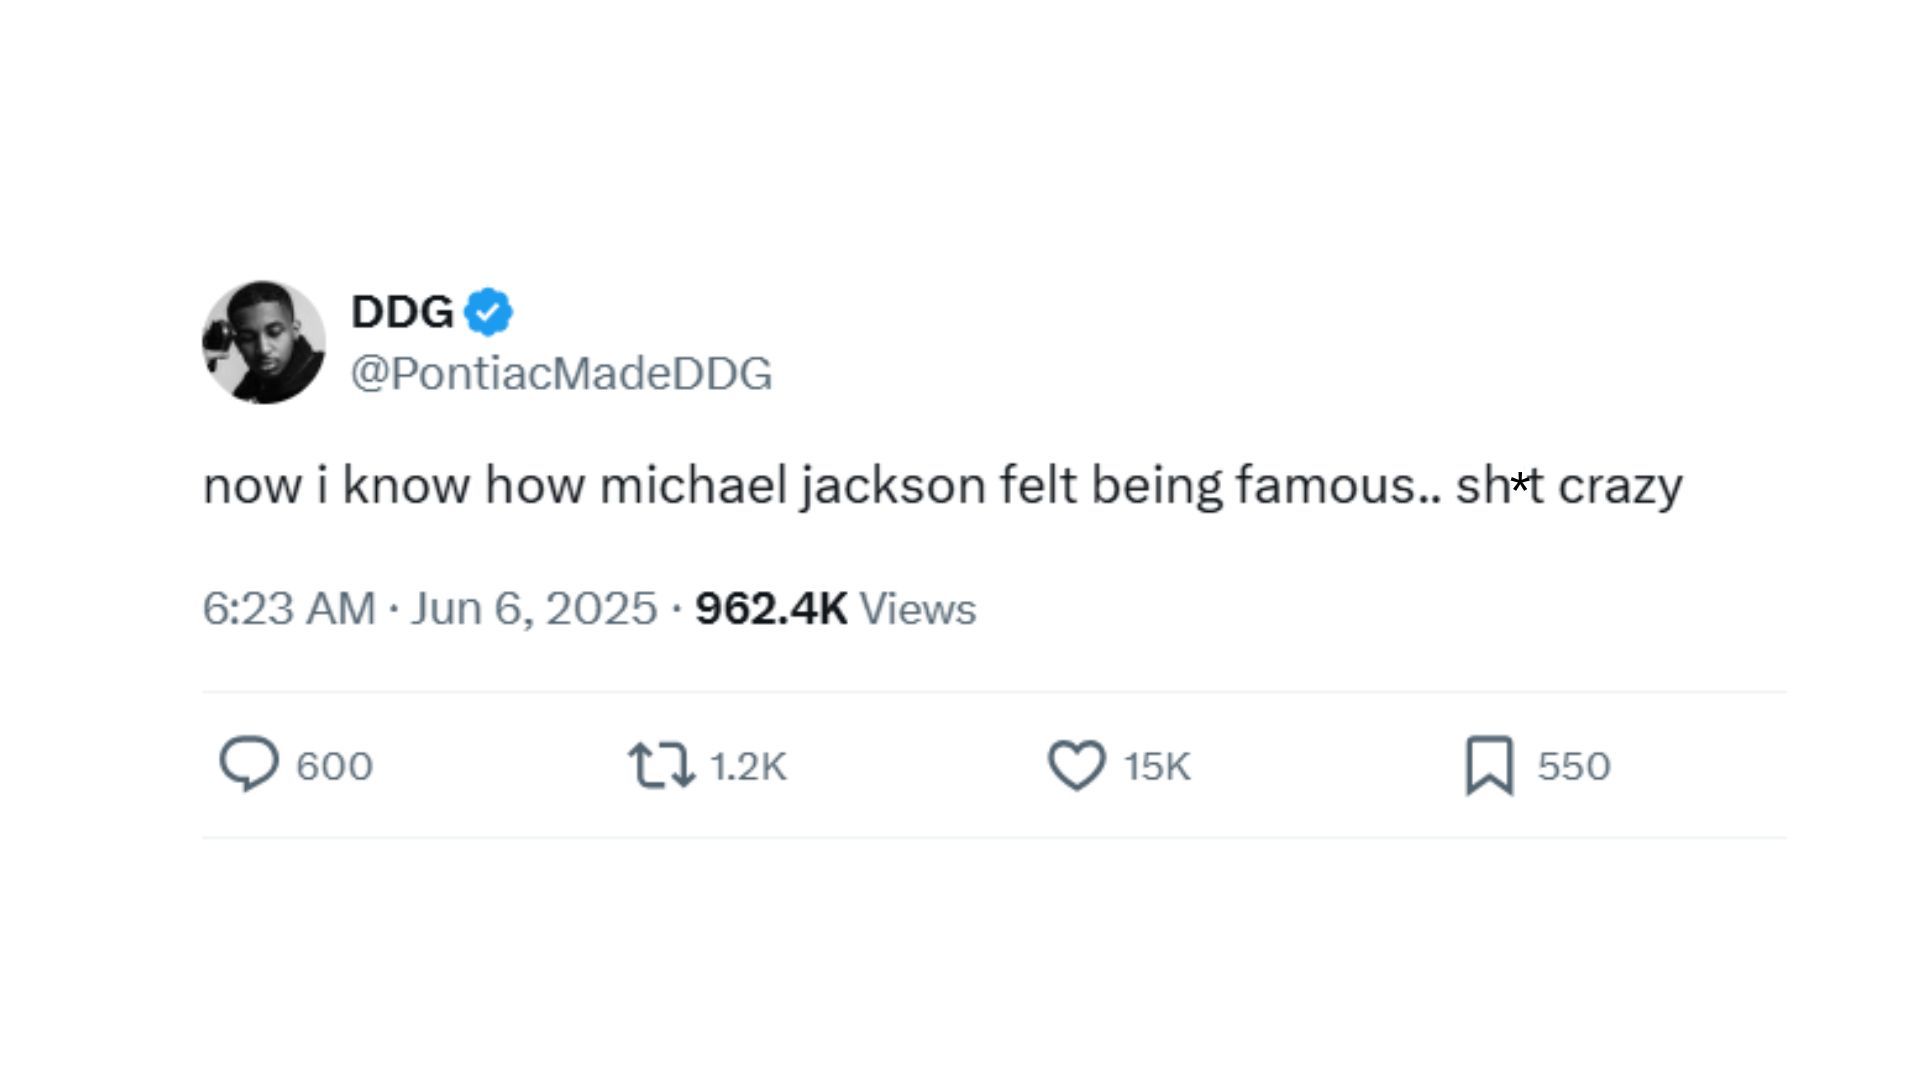The image size is (1920, 1080).
Task: Click the word "famous" in the tweet
Action: coord(1326,486)
